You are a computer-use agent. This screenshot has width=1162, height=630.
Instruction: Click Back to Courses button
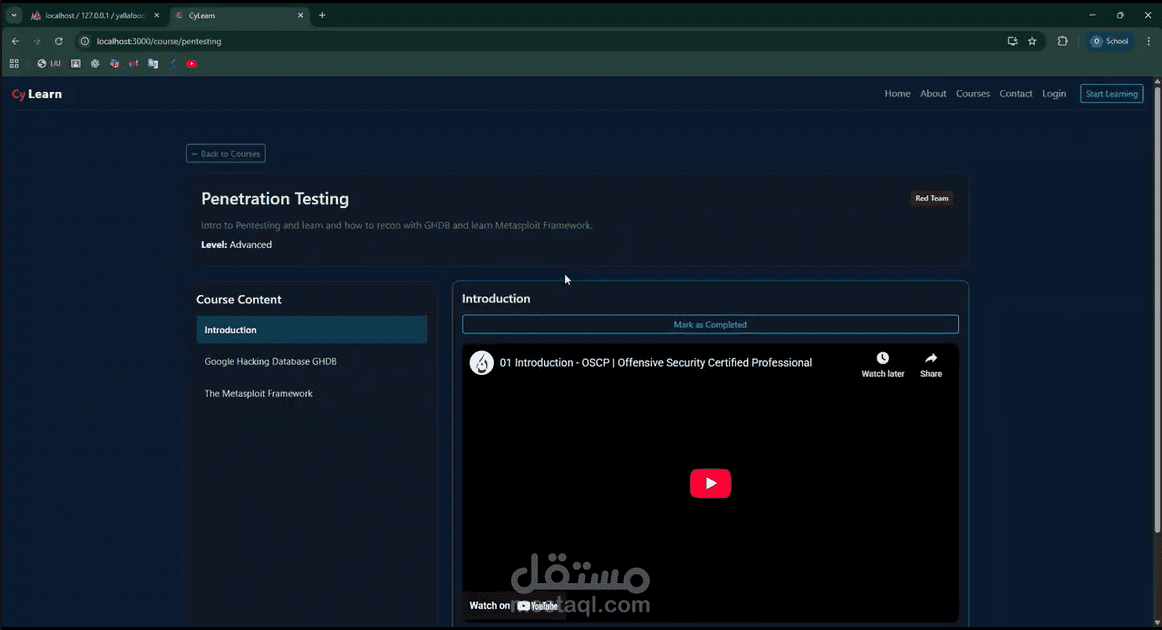[226, 153]
